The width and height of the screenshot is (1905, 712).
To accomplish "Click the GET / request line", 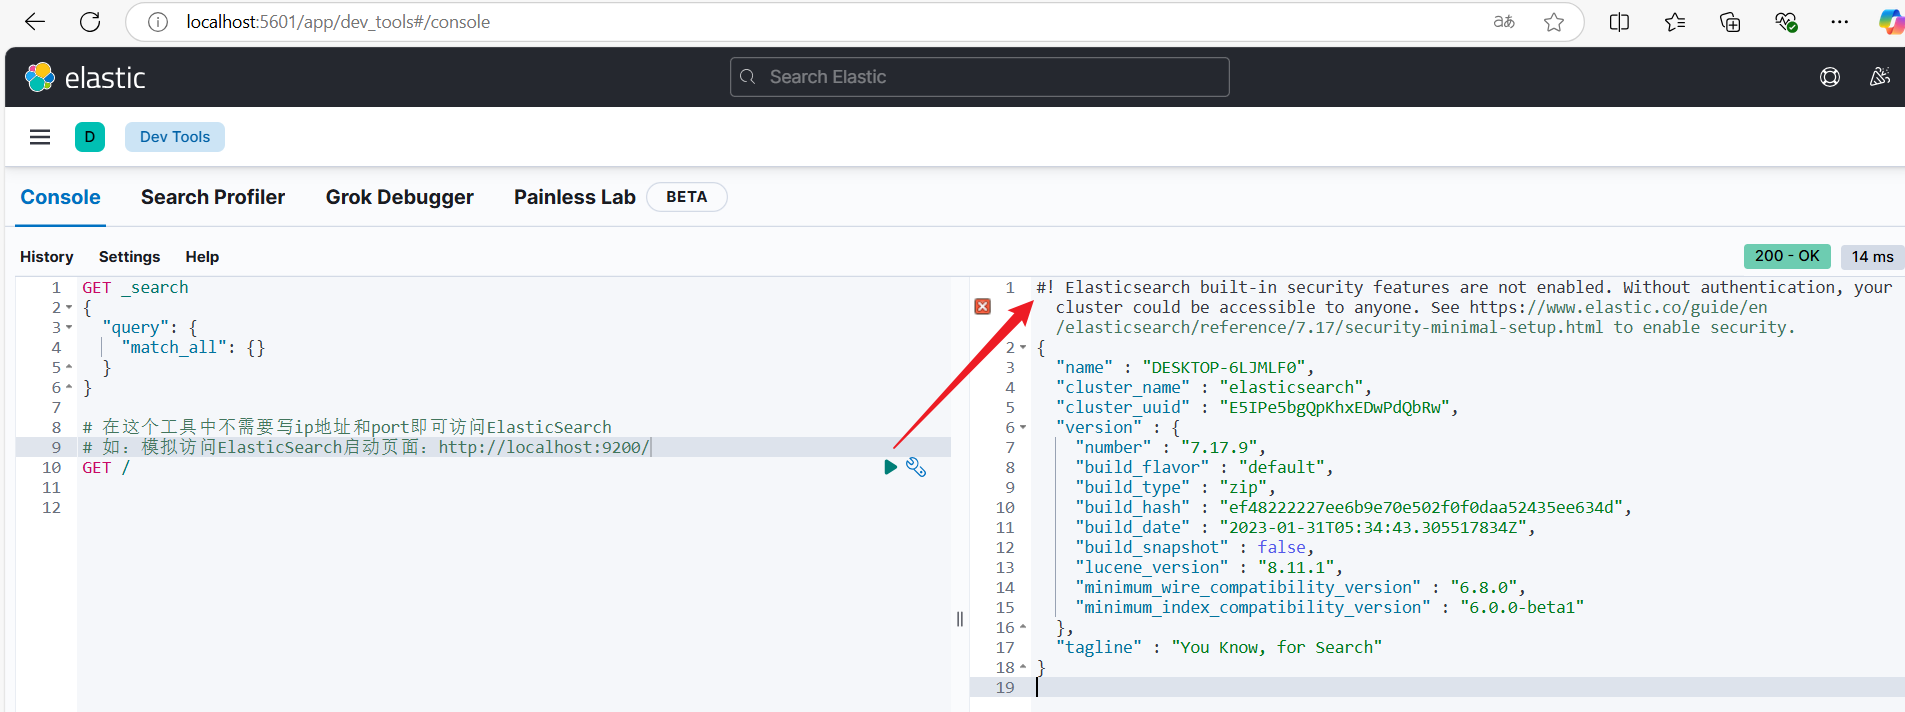I will 106,467.
